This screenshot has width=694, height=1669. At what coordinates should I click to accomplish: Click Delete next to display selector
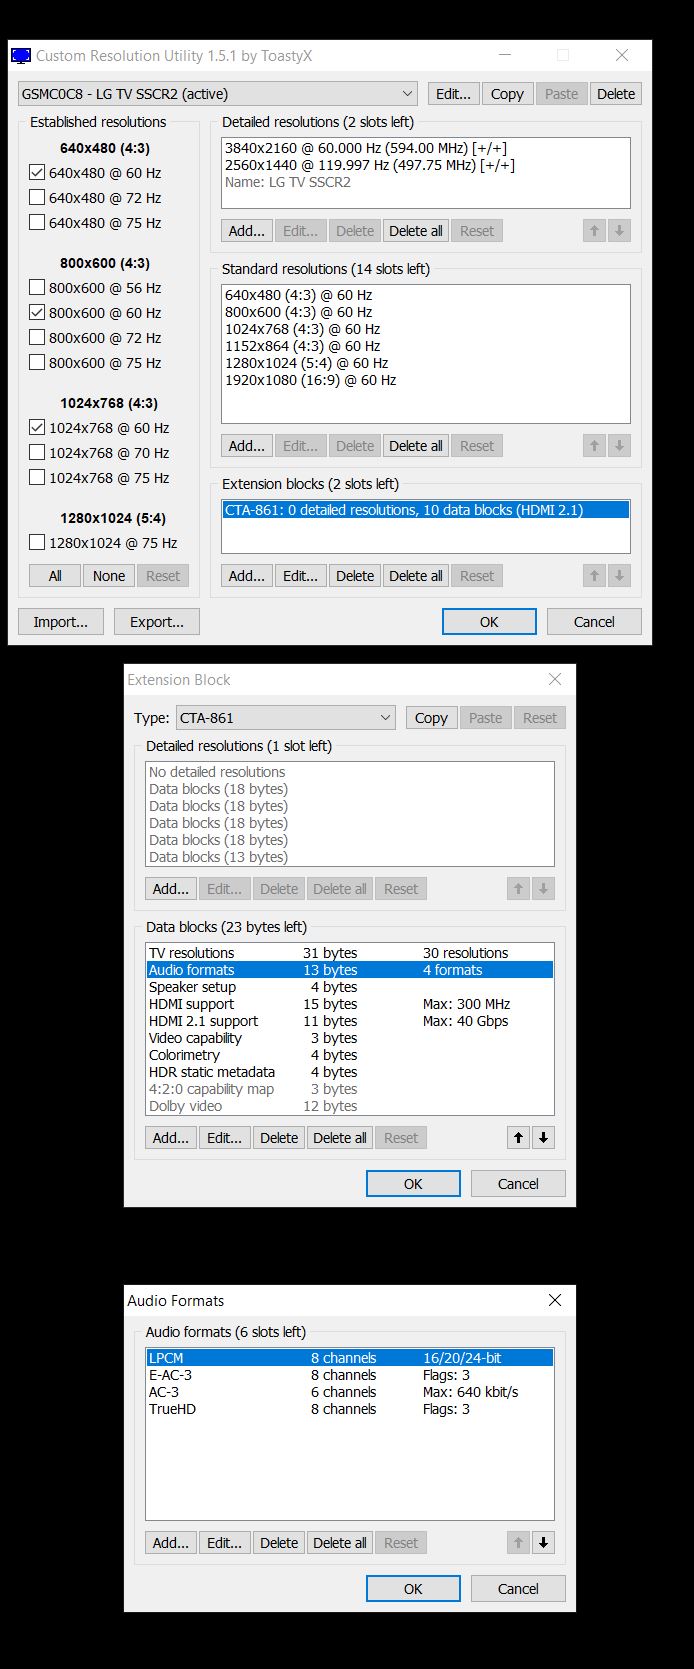click(x=616, y=94)
